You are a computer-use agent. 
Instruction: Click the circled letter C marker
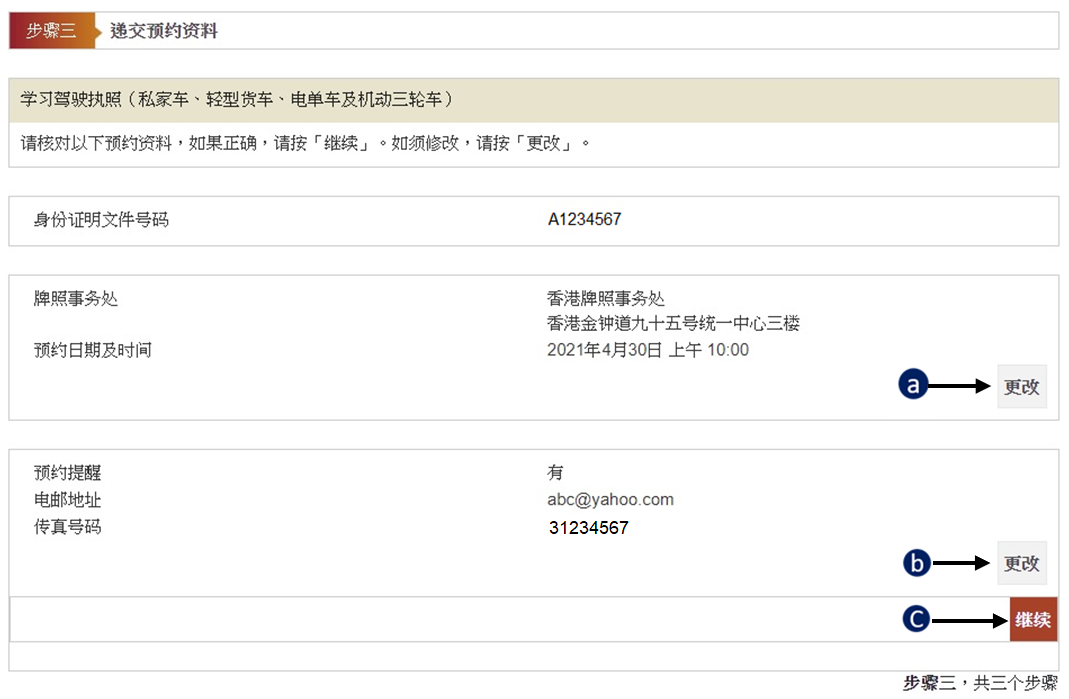(x=916, y=620)
